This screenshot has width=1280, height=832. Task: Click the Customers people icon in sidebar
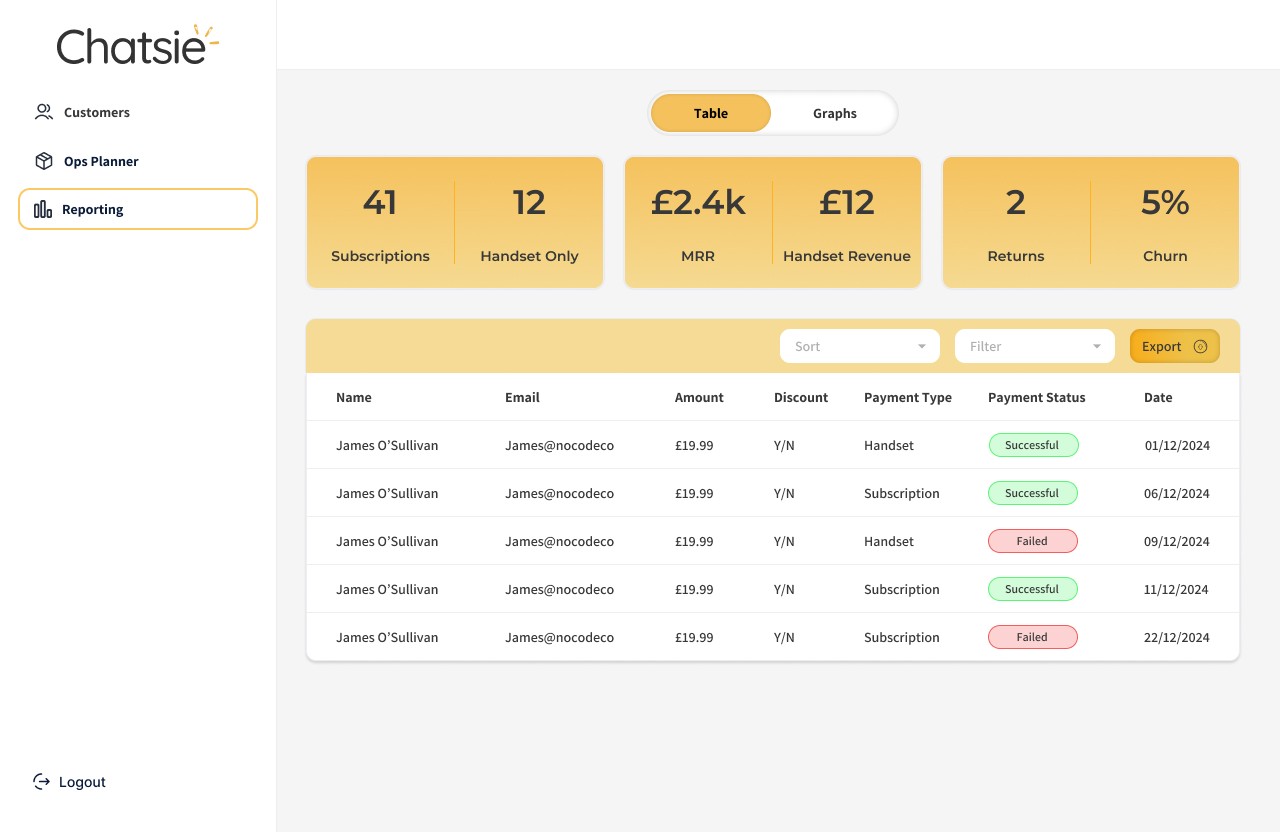(43, 112)
